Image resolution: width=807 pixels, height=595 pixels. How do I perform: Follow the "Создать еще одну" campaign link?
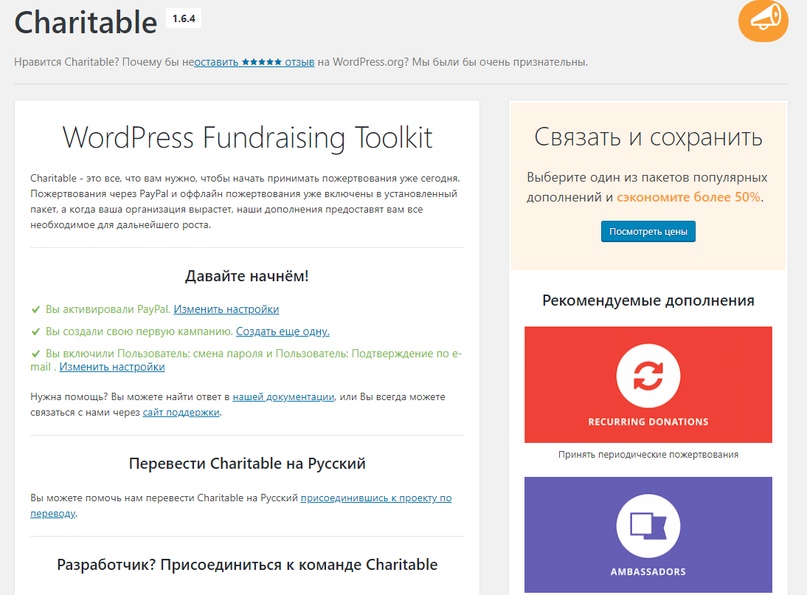(x=282, y=331)
